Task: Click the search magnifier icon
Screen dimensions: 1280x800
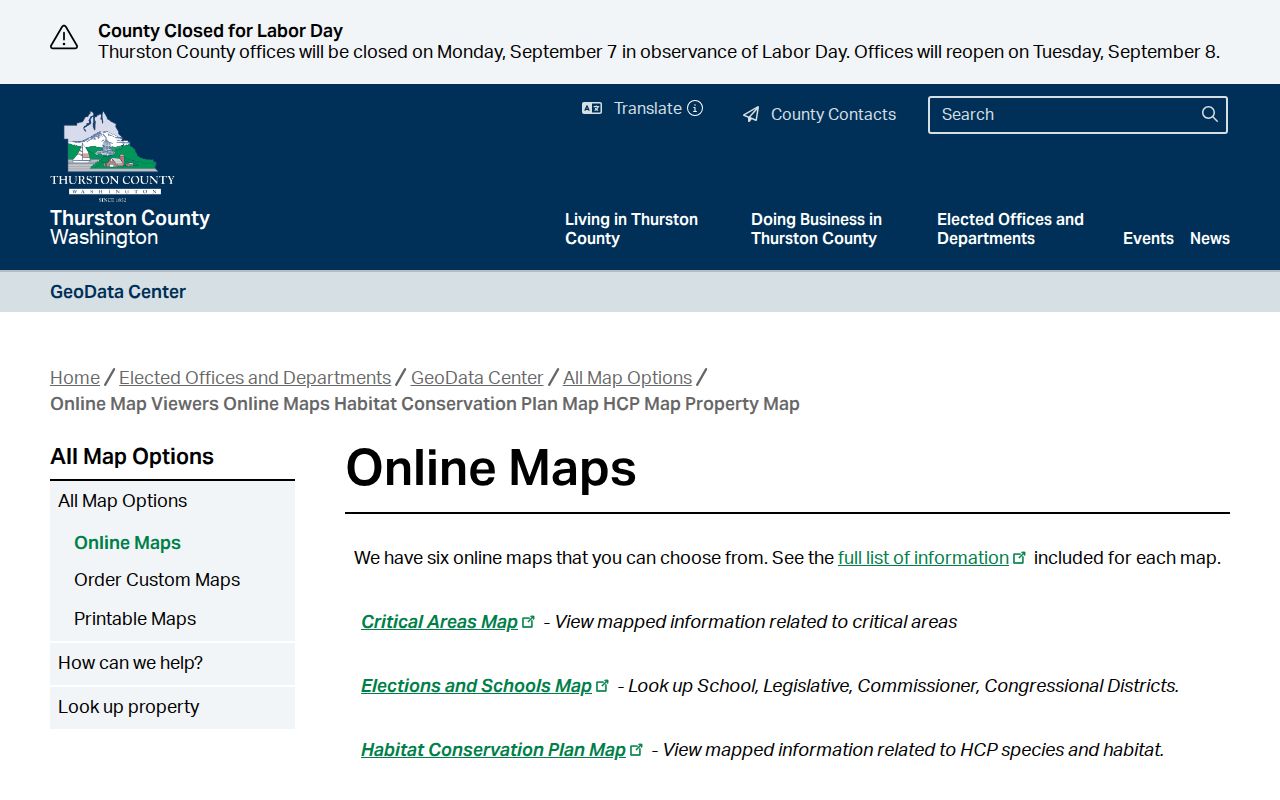Action: click(1210, 114)
